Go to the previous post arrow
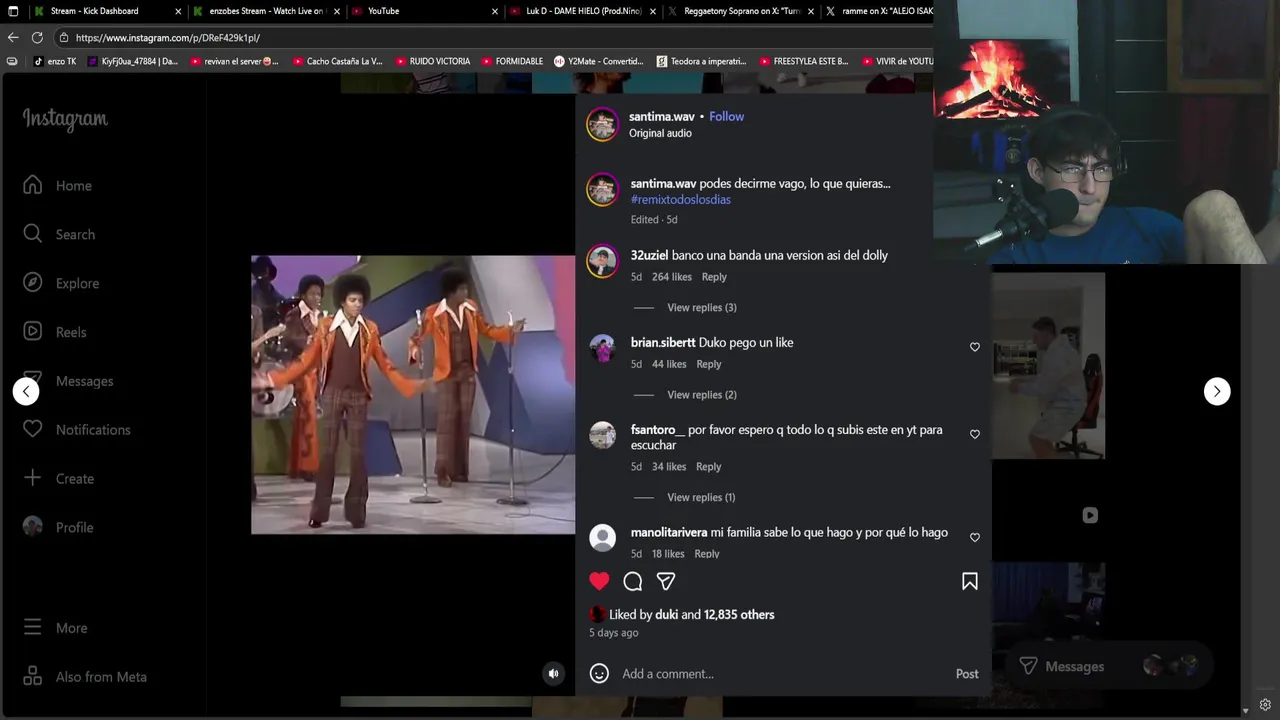This screenshot has height=720, width=1280. coord(26,391)
